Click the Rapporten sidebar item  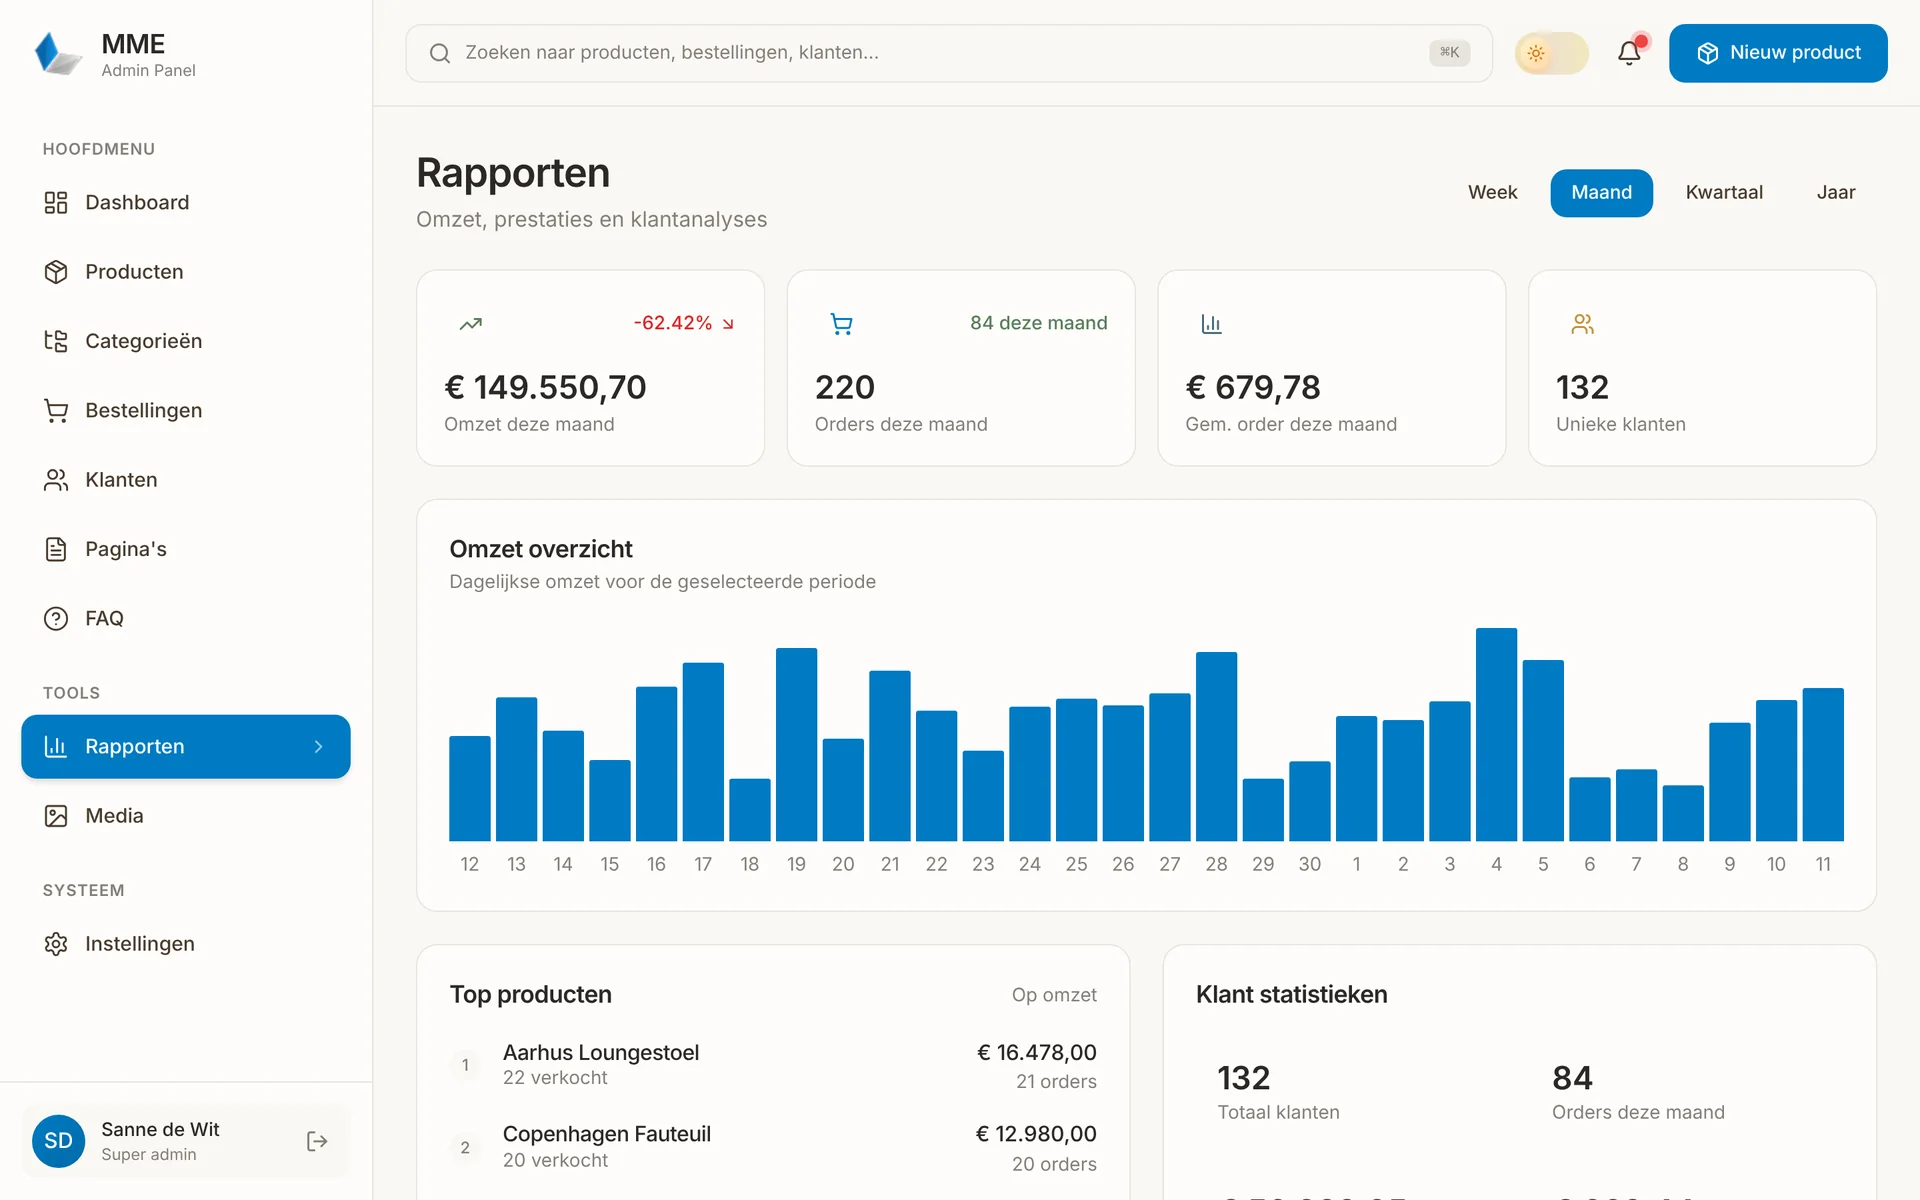coord(185,747)
